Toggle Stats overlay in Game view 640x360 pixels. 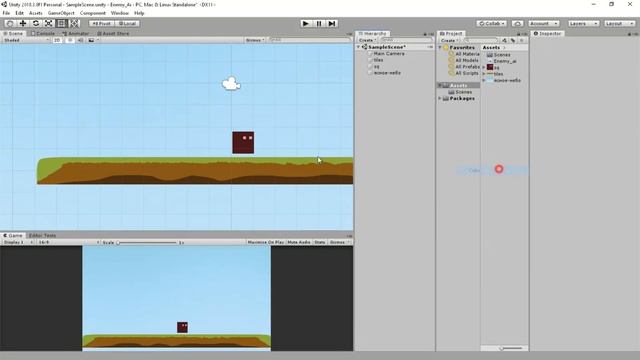[320, 242]
